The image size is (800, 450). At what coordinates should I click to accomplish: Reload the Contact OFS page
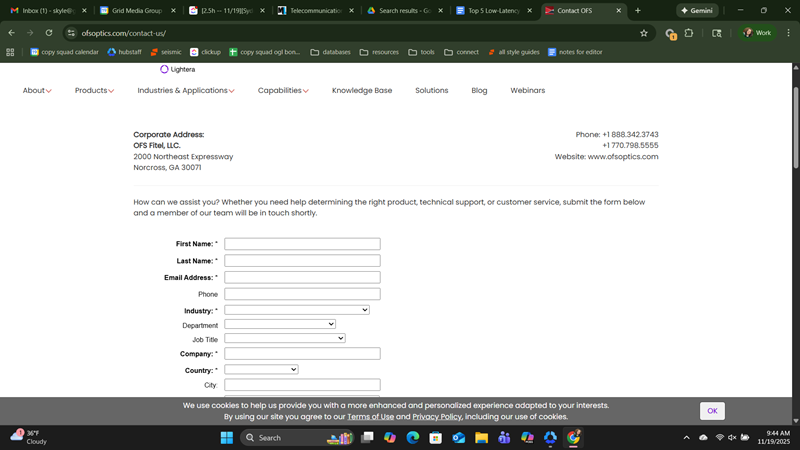point(48,33)
